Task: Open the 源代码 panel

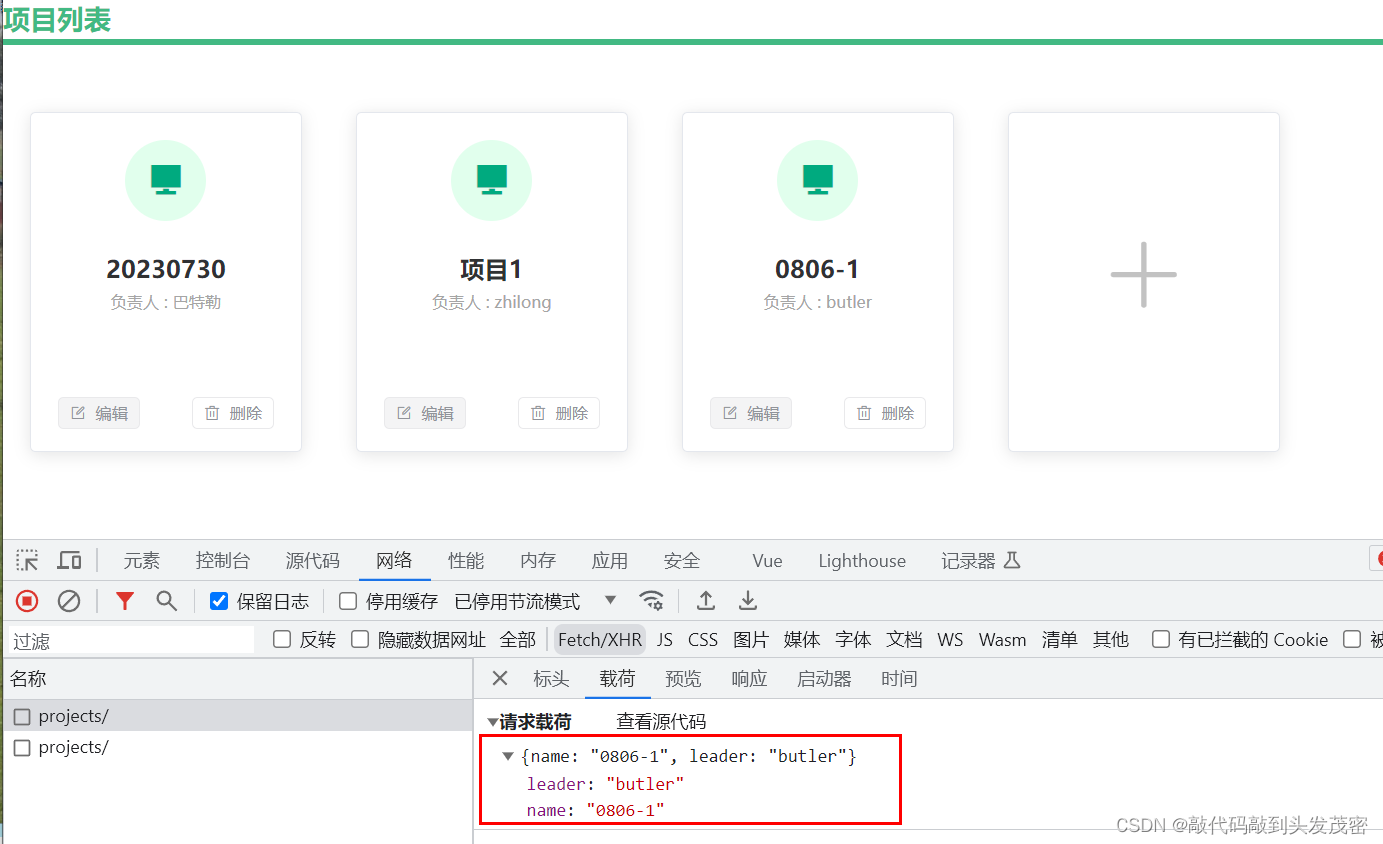Action: 313,561
